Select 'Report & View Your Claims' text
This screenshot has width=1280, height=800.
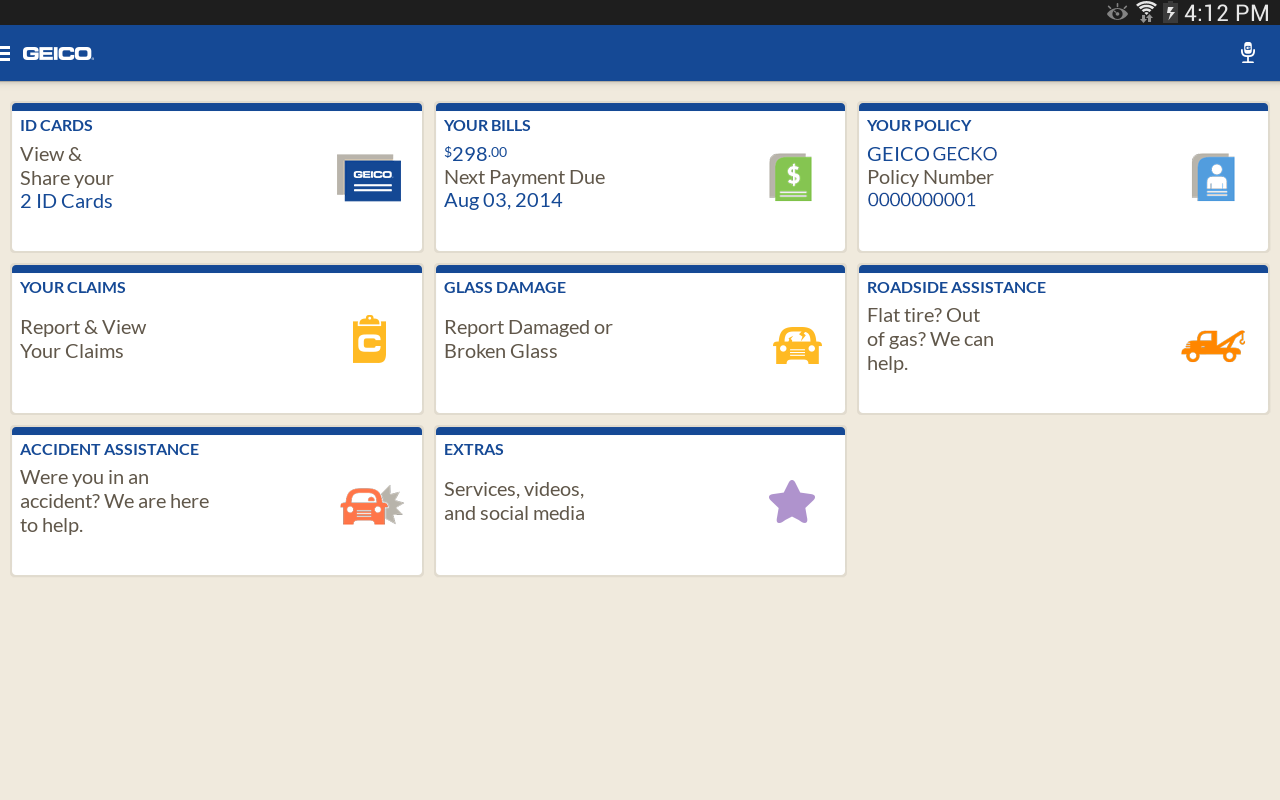click(x=83, y=339)
